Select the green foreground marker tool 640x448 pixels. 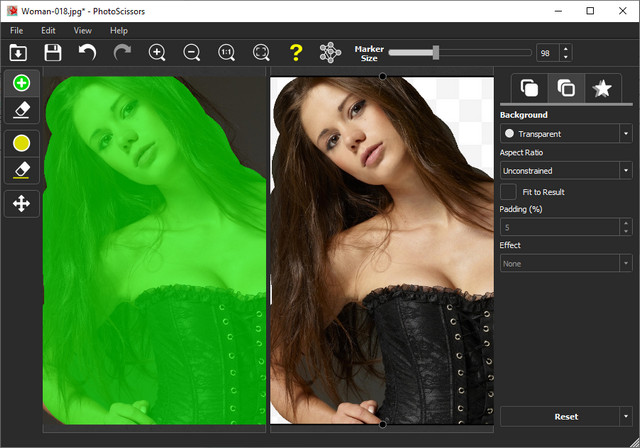(x=22, y=83)
